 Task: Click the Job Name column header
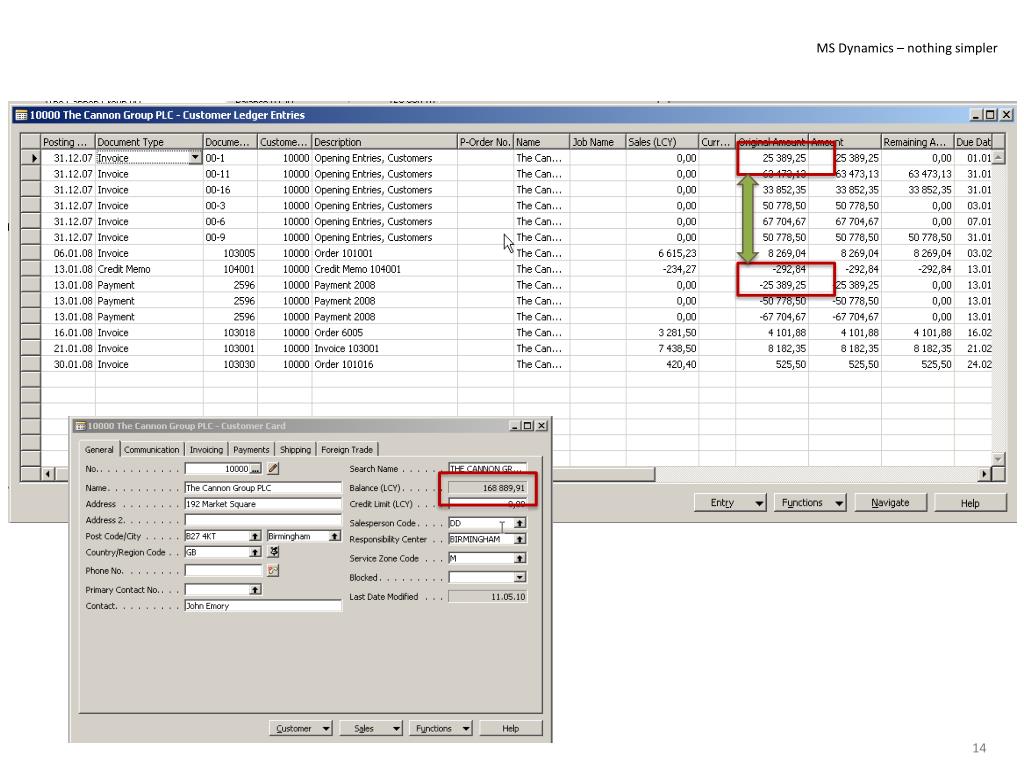point(598,142)
